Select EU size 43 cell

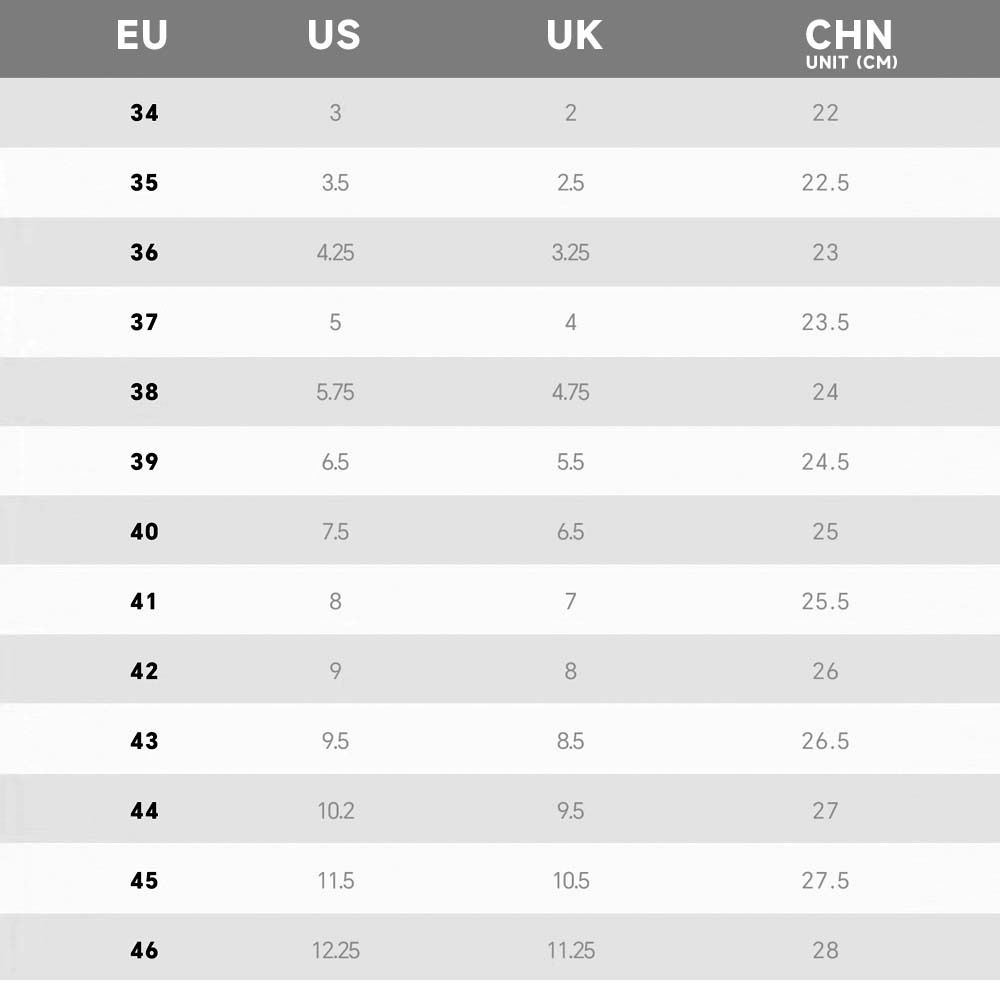pyautogui.click(x=144, y=741)
